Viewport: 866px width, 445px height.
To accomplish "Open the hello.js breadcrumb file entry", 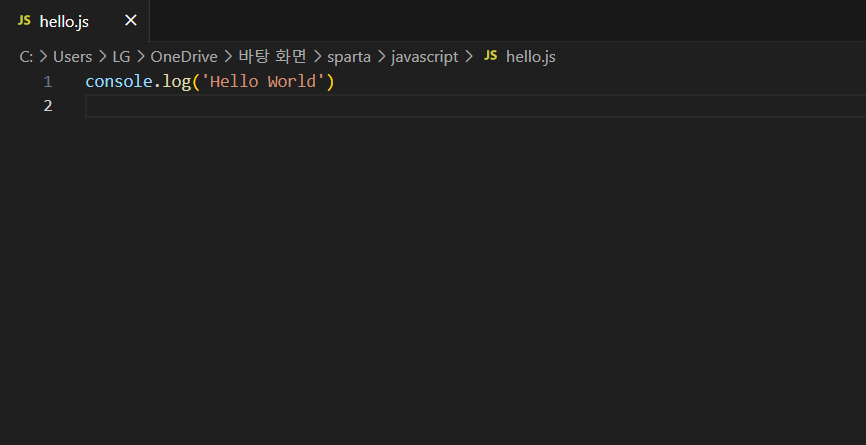I will (x=531, y=56).
